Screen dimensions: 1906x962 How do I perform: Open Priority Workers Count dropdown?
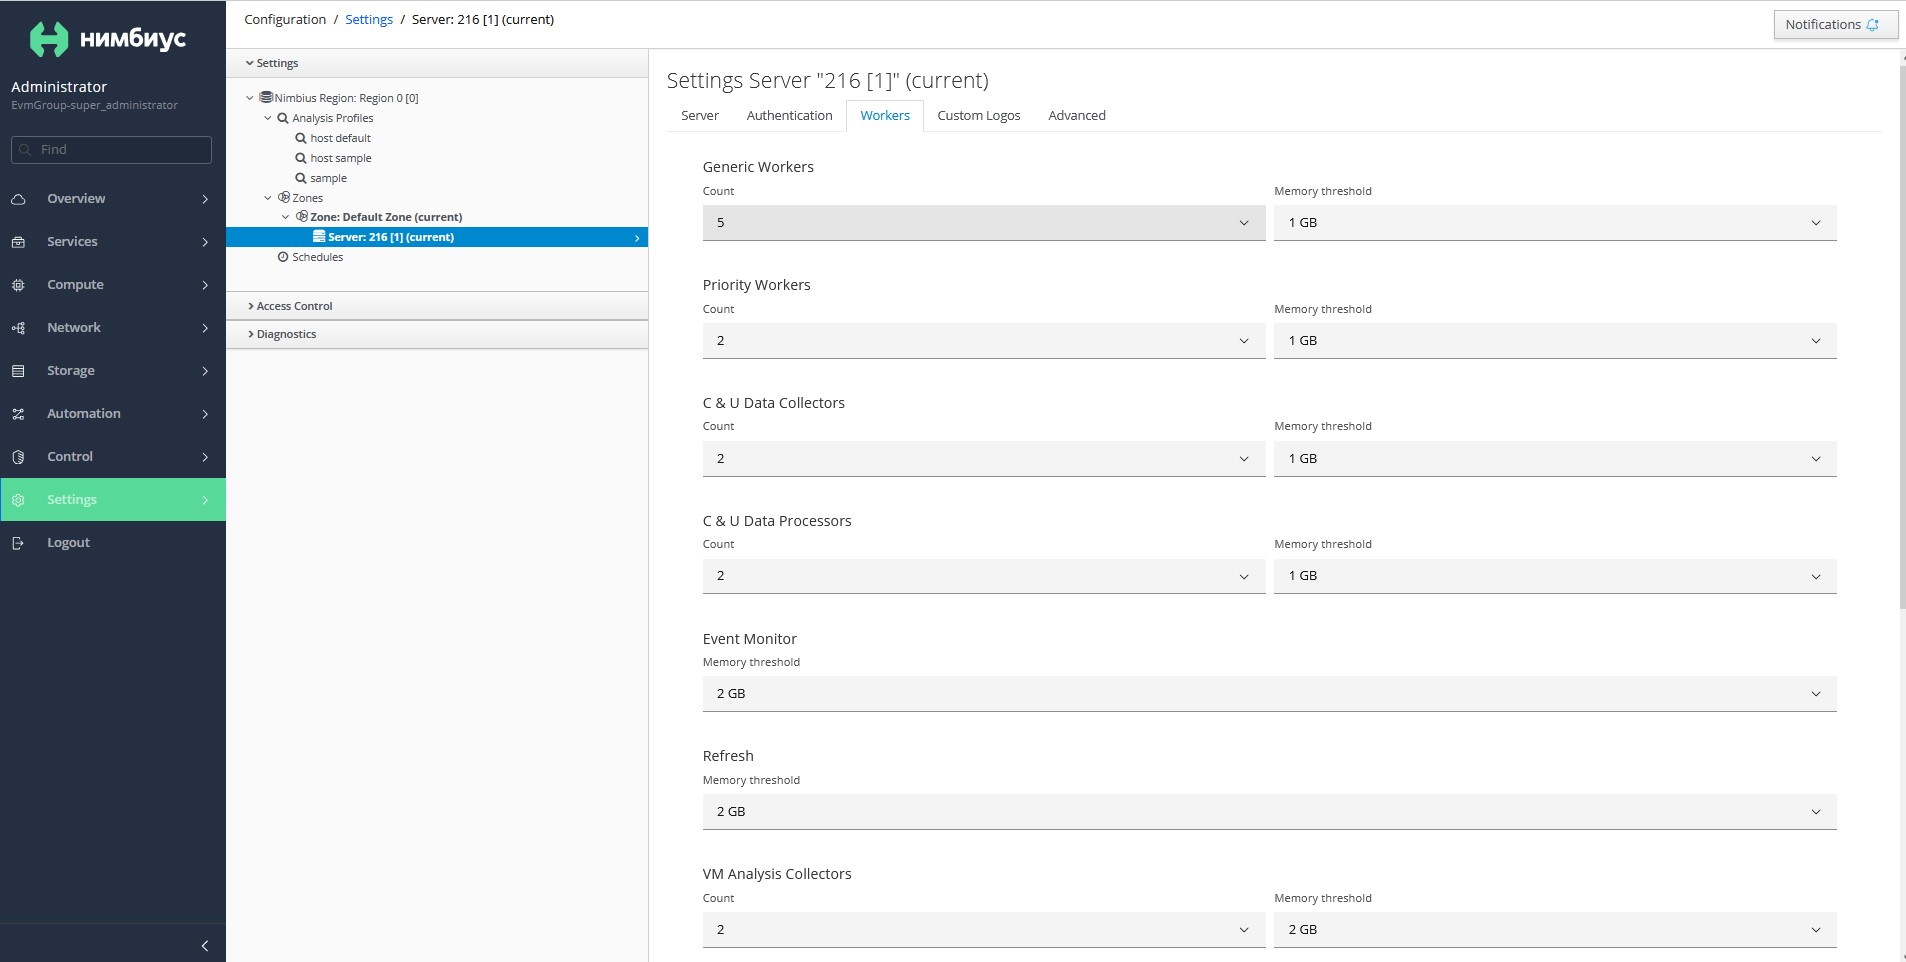pos(984,341)
